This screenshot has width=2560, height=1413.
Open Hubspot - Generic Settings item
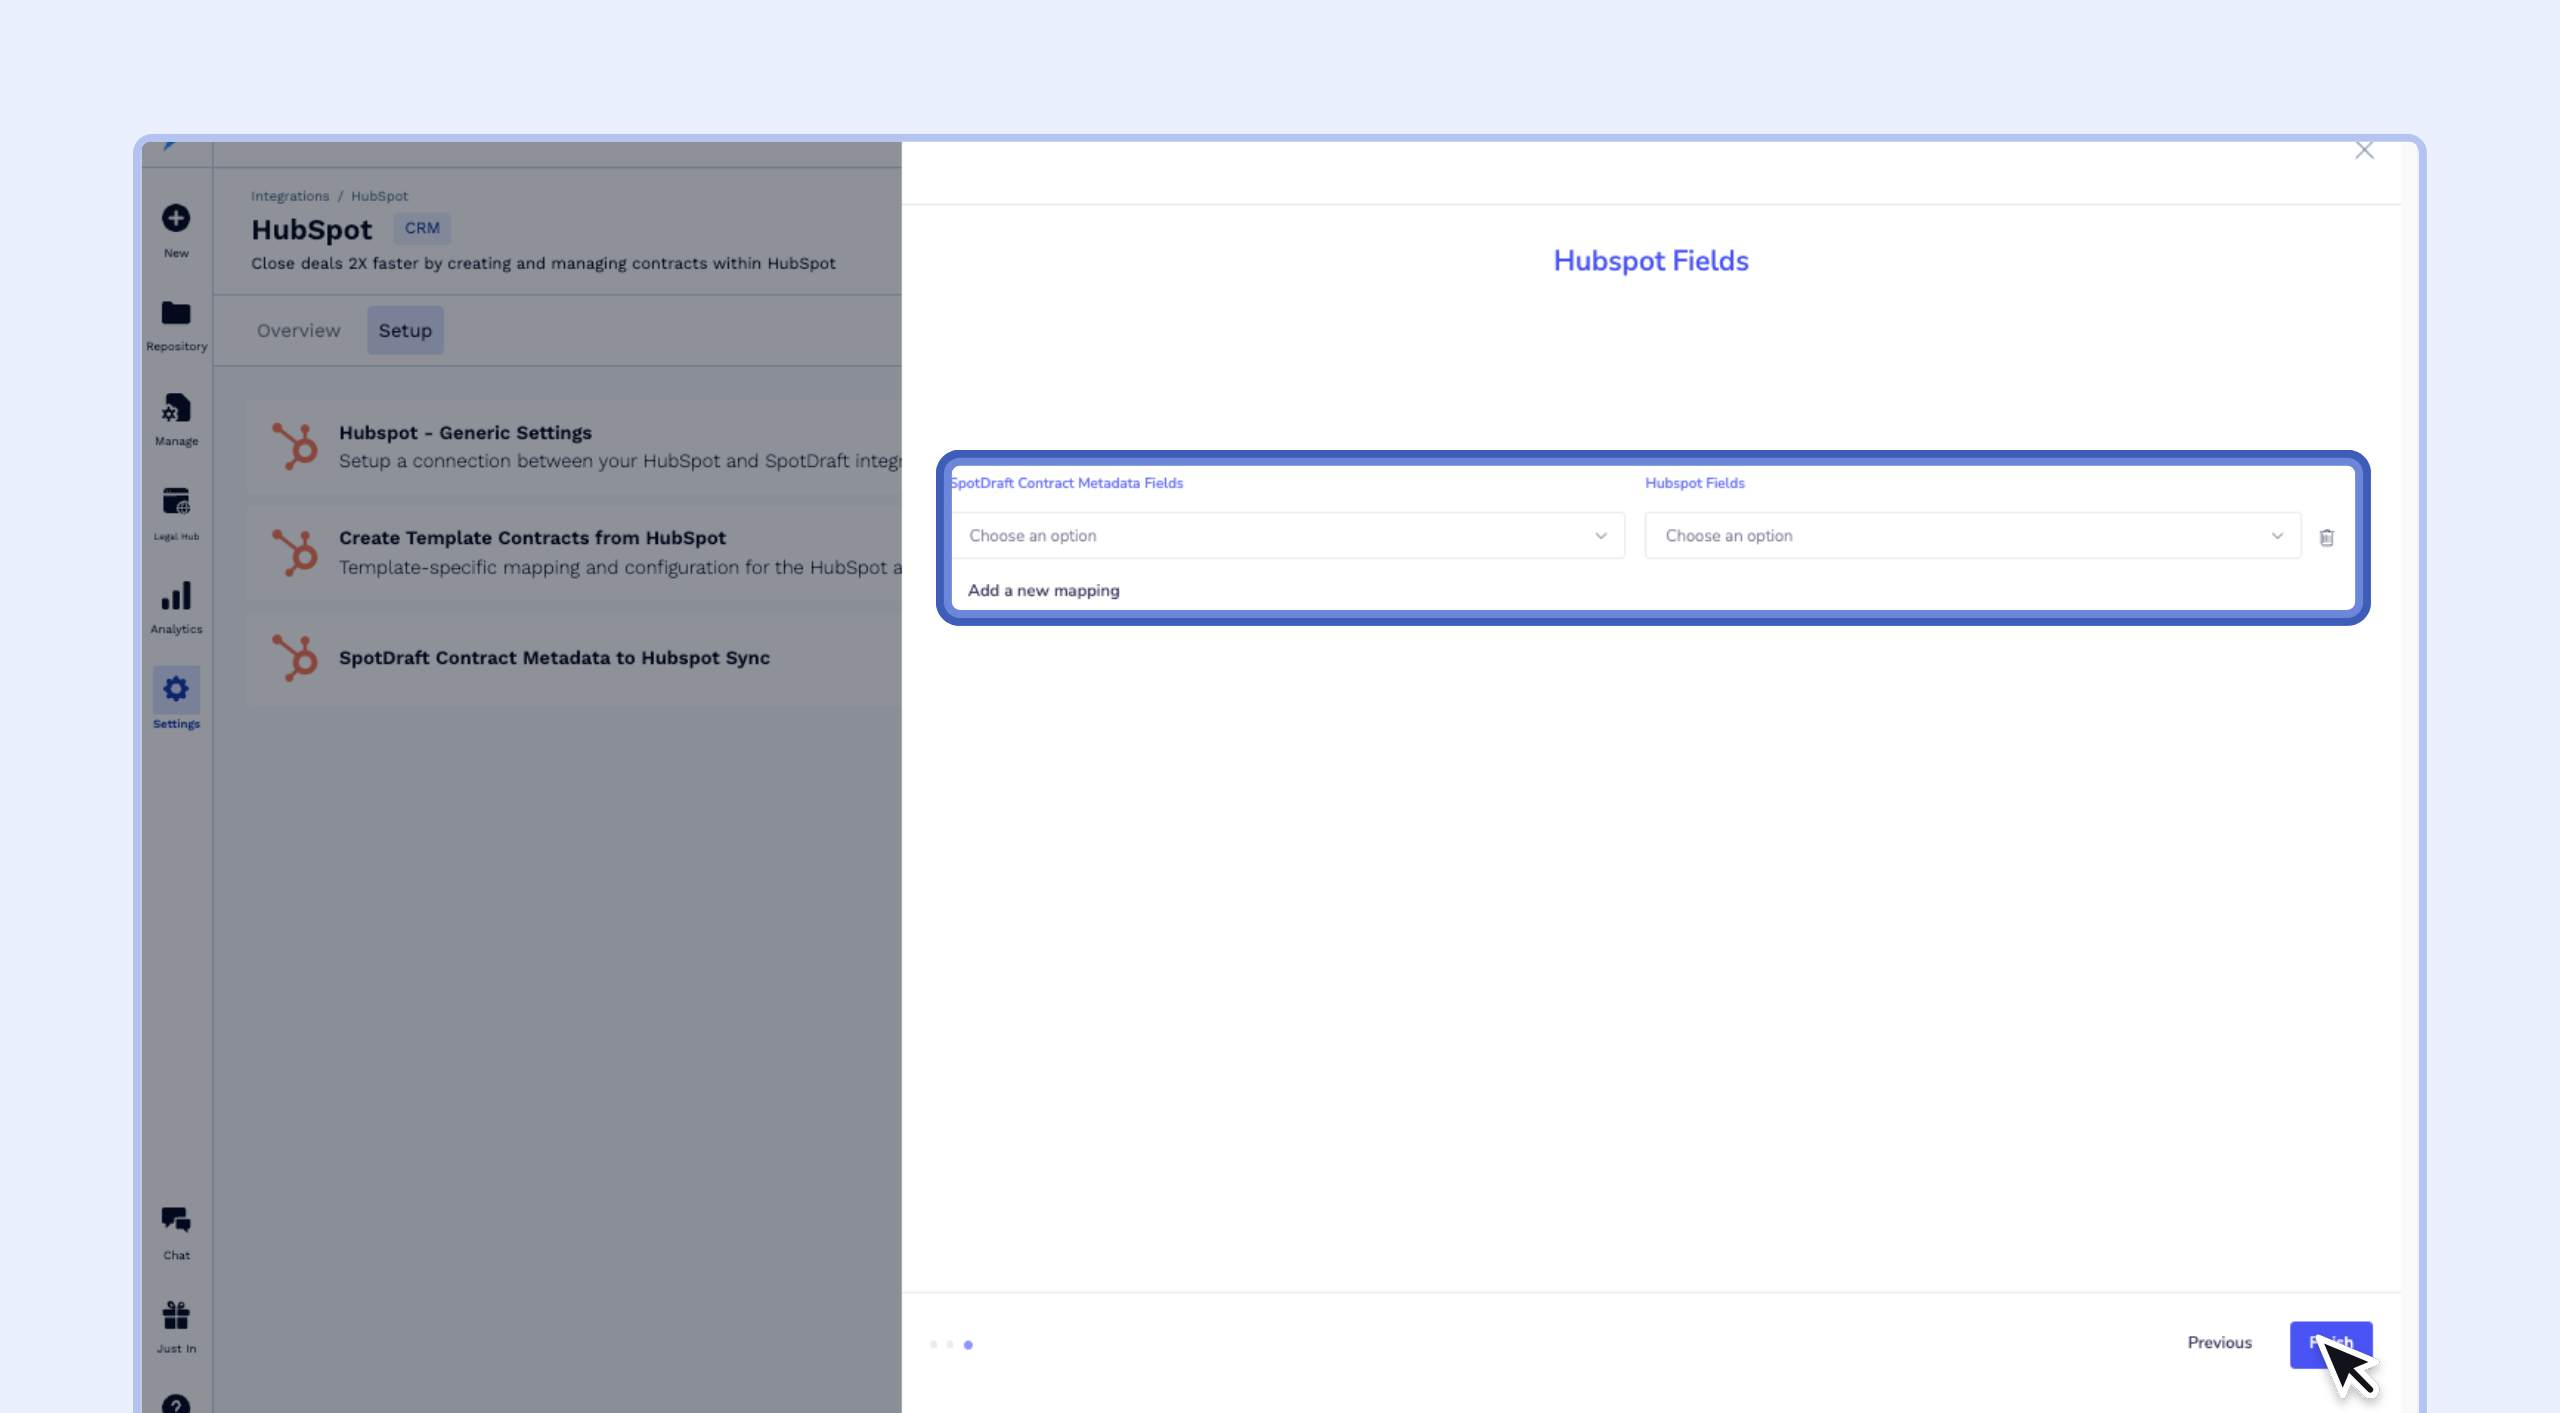(x=465, y=433)
